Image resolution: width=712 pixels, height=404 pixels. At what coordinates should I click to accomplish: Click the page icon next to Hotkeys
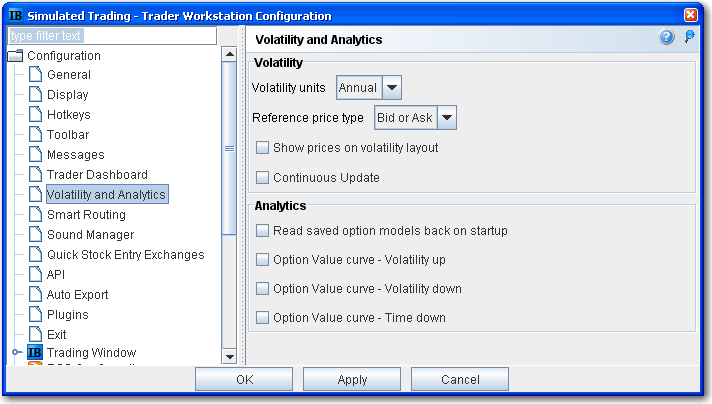click(35, 114)
